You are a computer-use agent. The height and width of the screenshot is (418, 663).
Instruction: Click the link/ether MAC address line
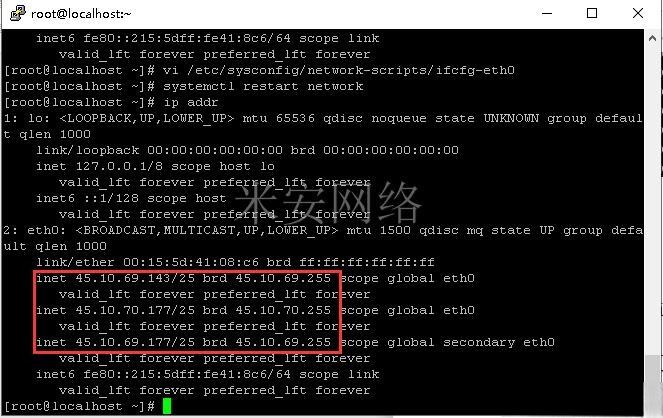tap(235, 262)
